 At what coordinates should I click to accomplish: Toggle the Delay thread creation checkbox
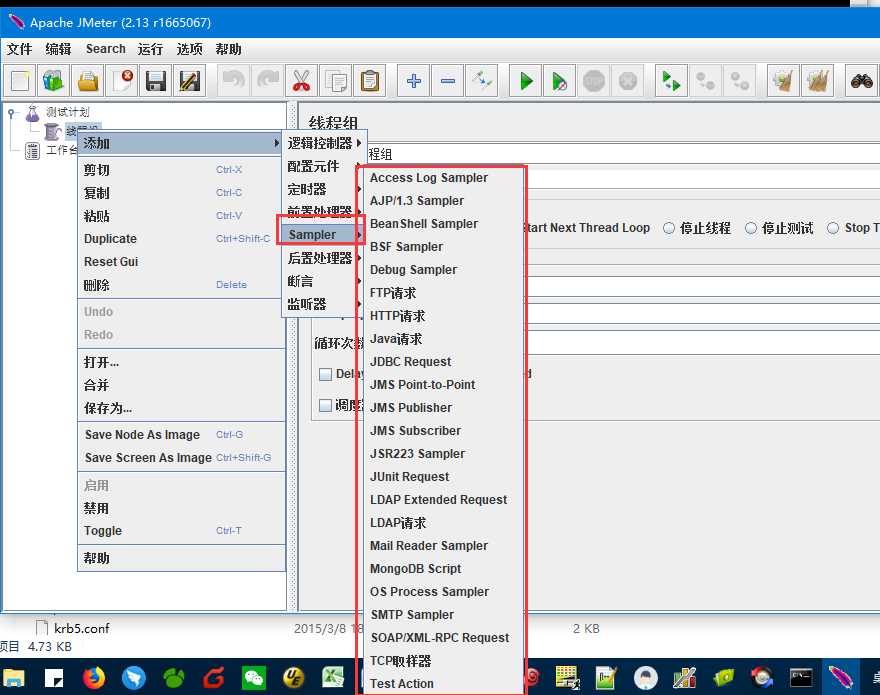pyautogui.click(x=326, y=374)
